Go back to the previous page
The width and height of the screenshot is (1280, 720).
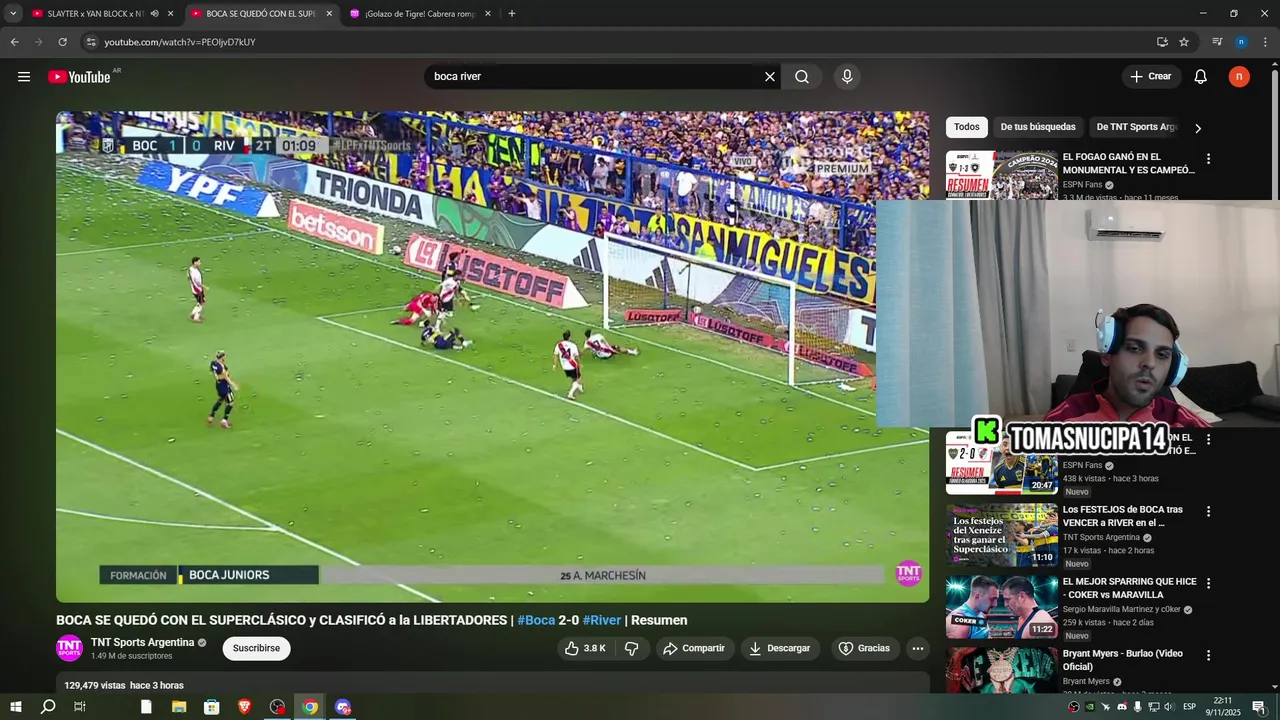click(x=14, y=42)
